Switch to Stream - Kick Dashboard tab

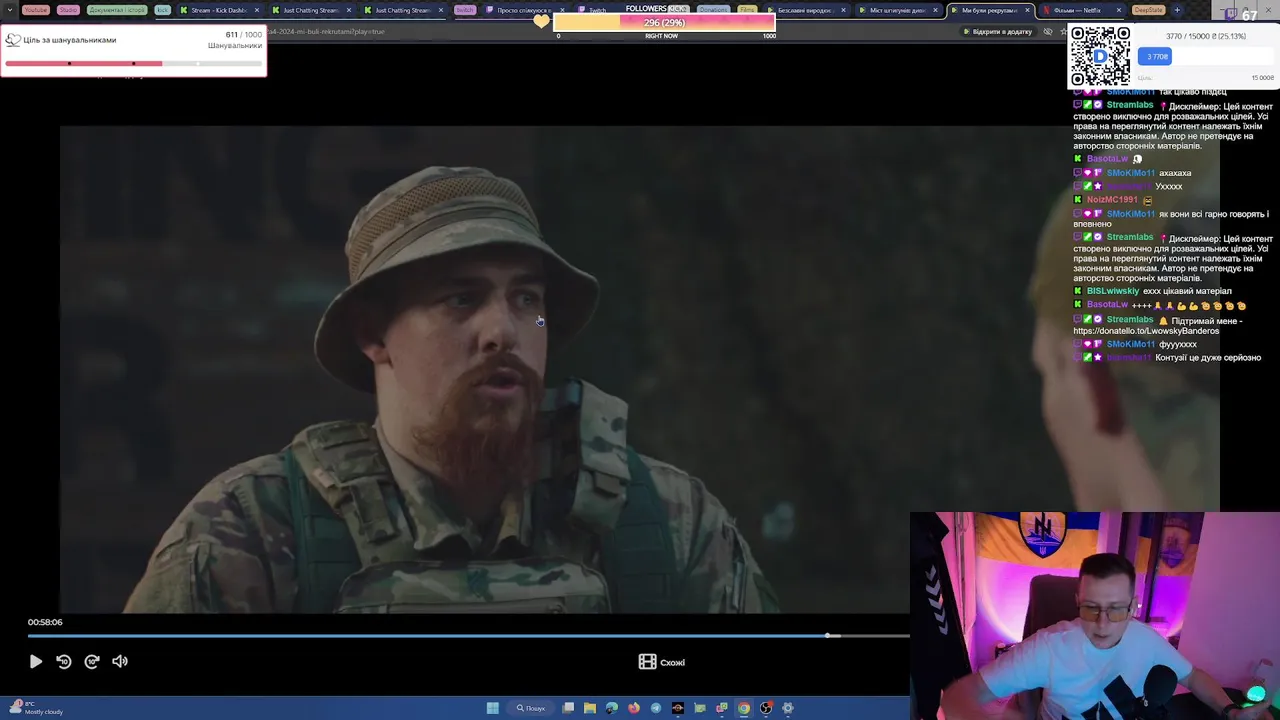[x=218, y=10]
